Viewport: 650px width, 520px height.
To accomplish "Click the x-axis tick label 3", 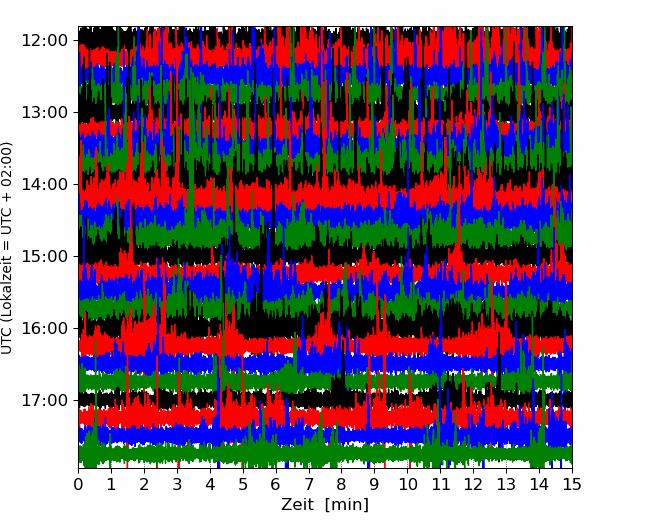I will 177,484.
